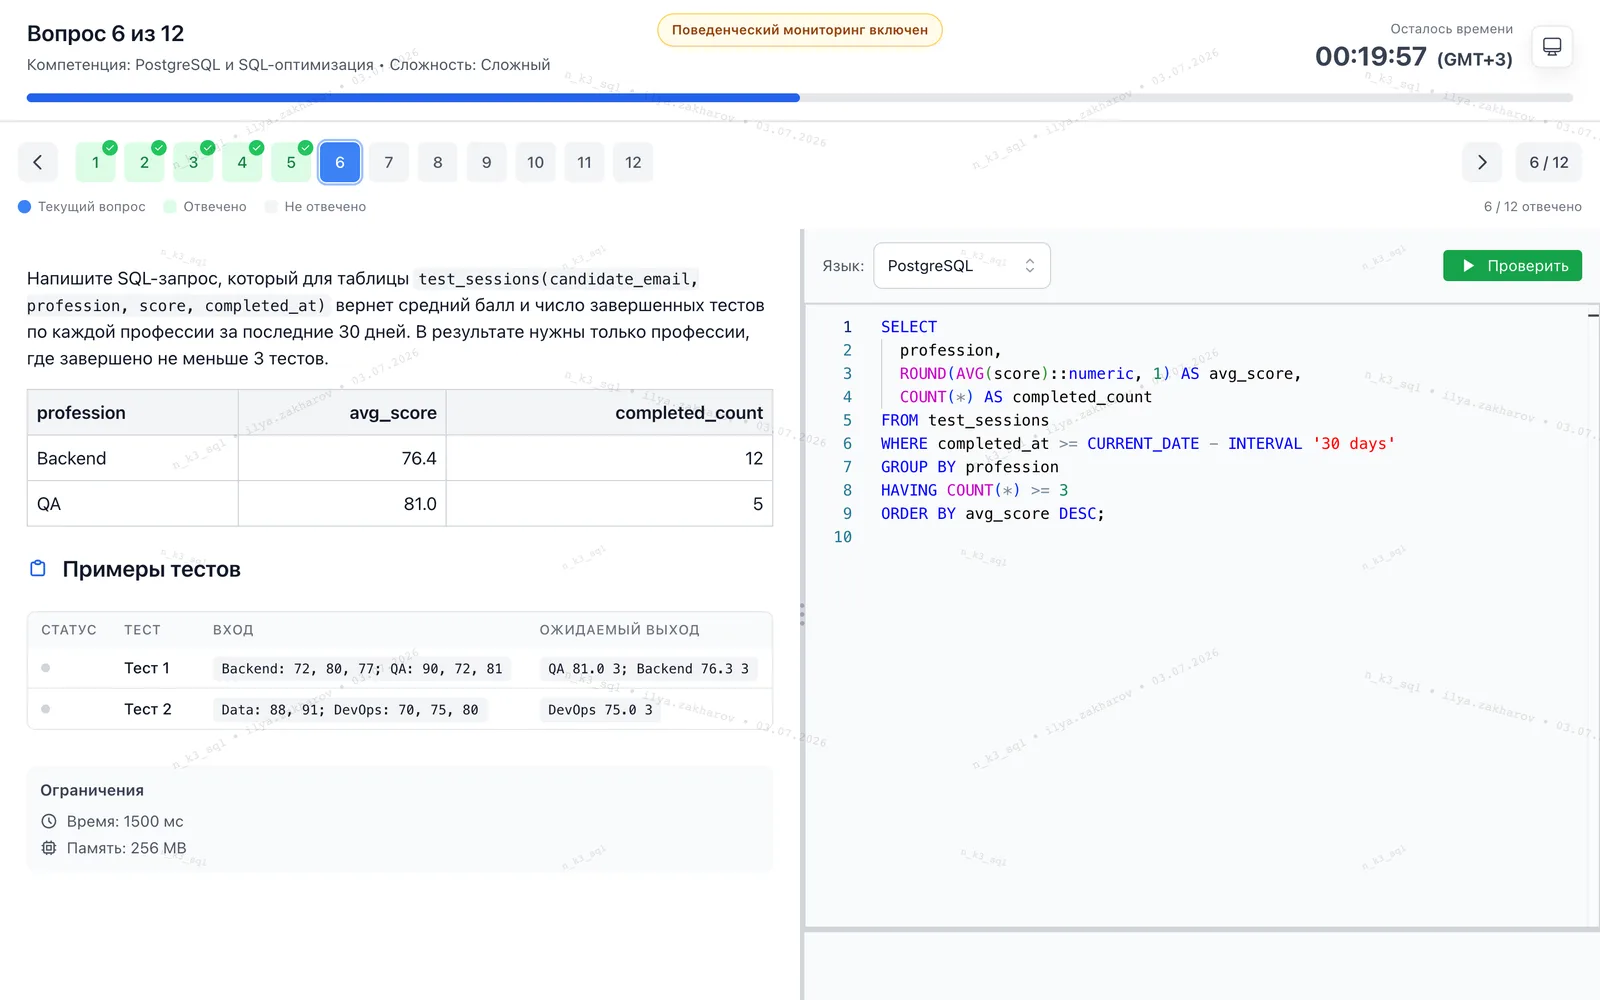
Task: Click Тест 1 input value Backend: 72, 80, 77
Action: (362, 668)
